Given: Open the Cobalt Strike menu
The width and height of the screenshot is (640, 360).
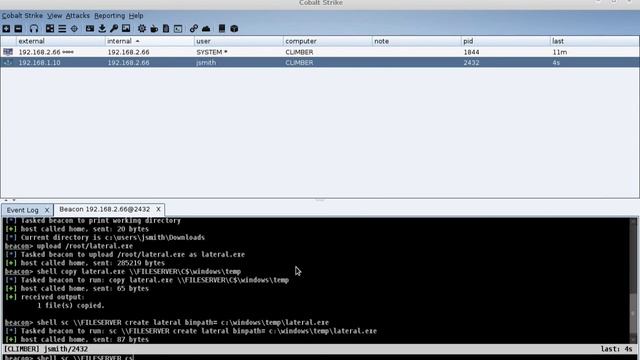Looking at the screenshot, I should (x=22, y=16).
